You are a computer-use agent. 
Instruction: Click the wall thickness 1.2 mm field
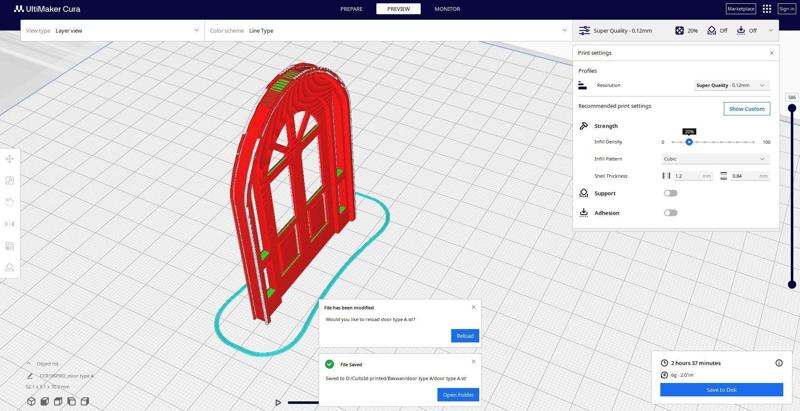tap(693, 176)
